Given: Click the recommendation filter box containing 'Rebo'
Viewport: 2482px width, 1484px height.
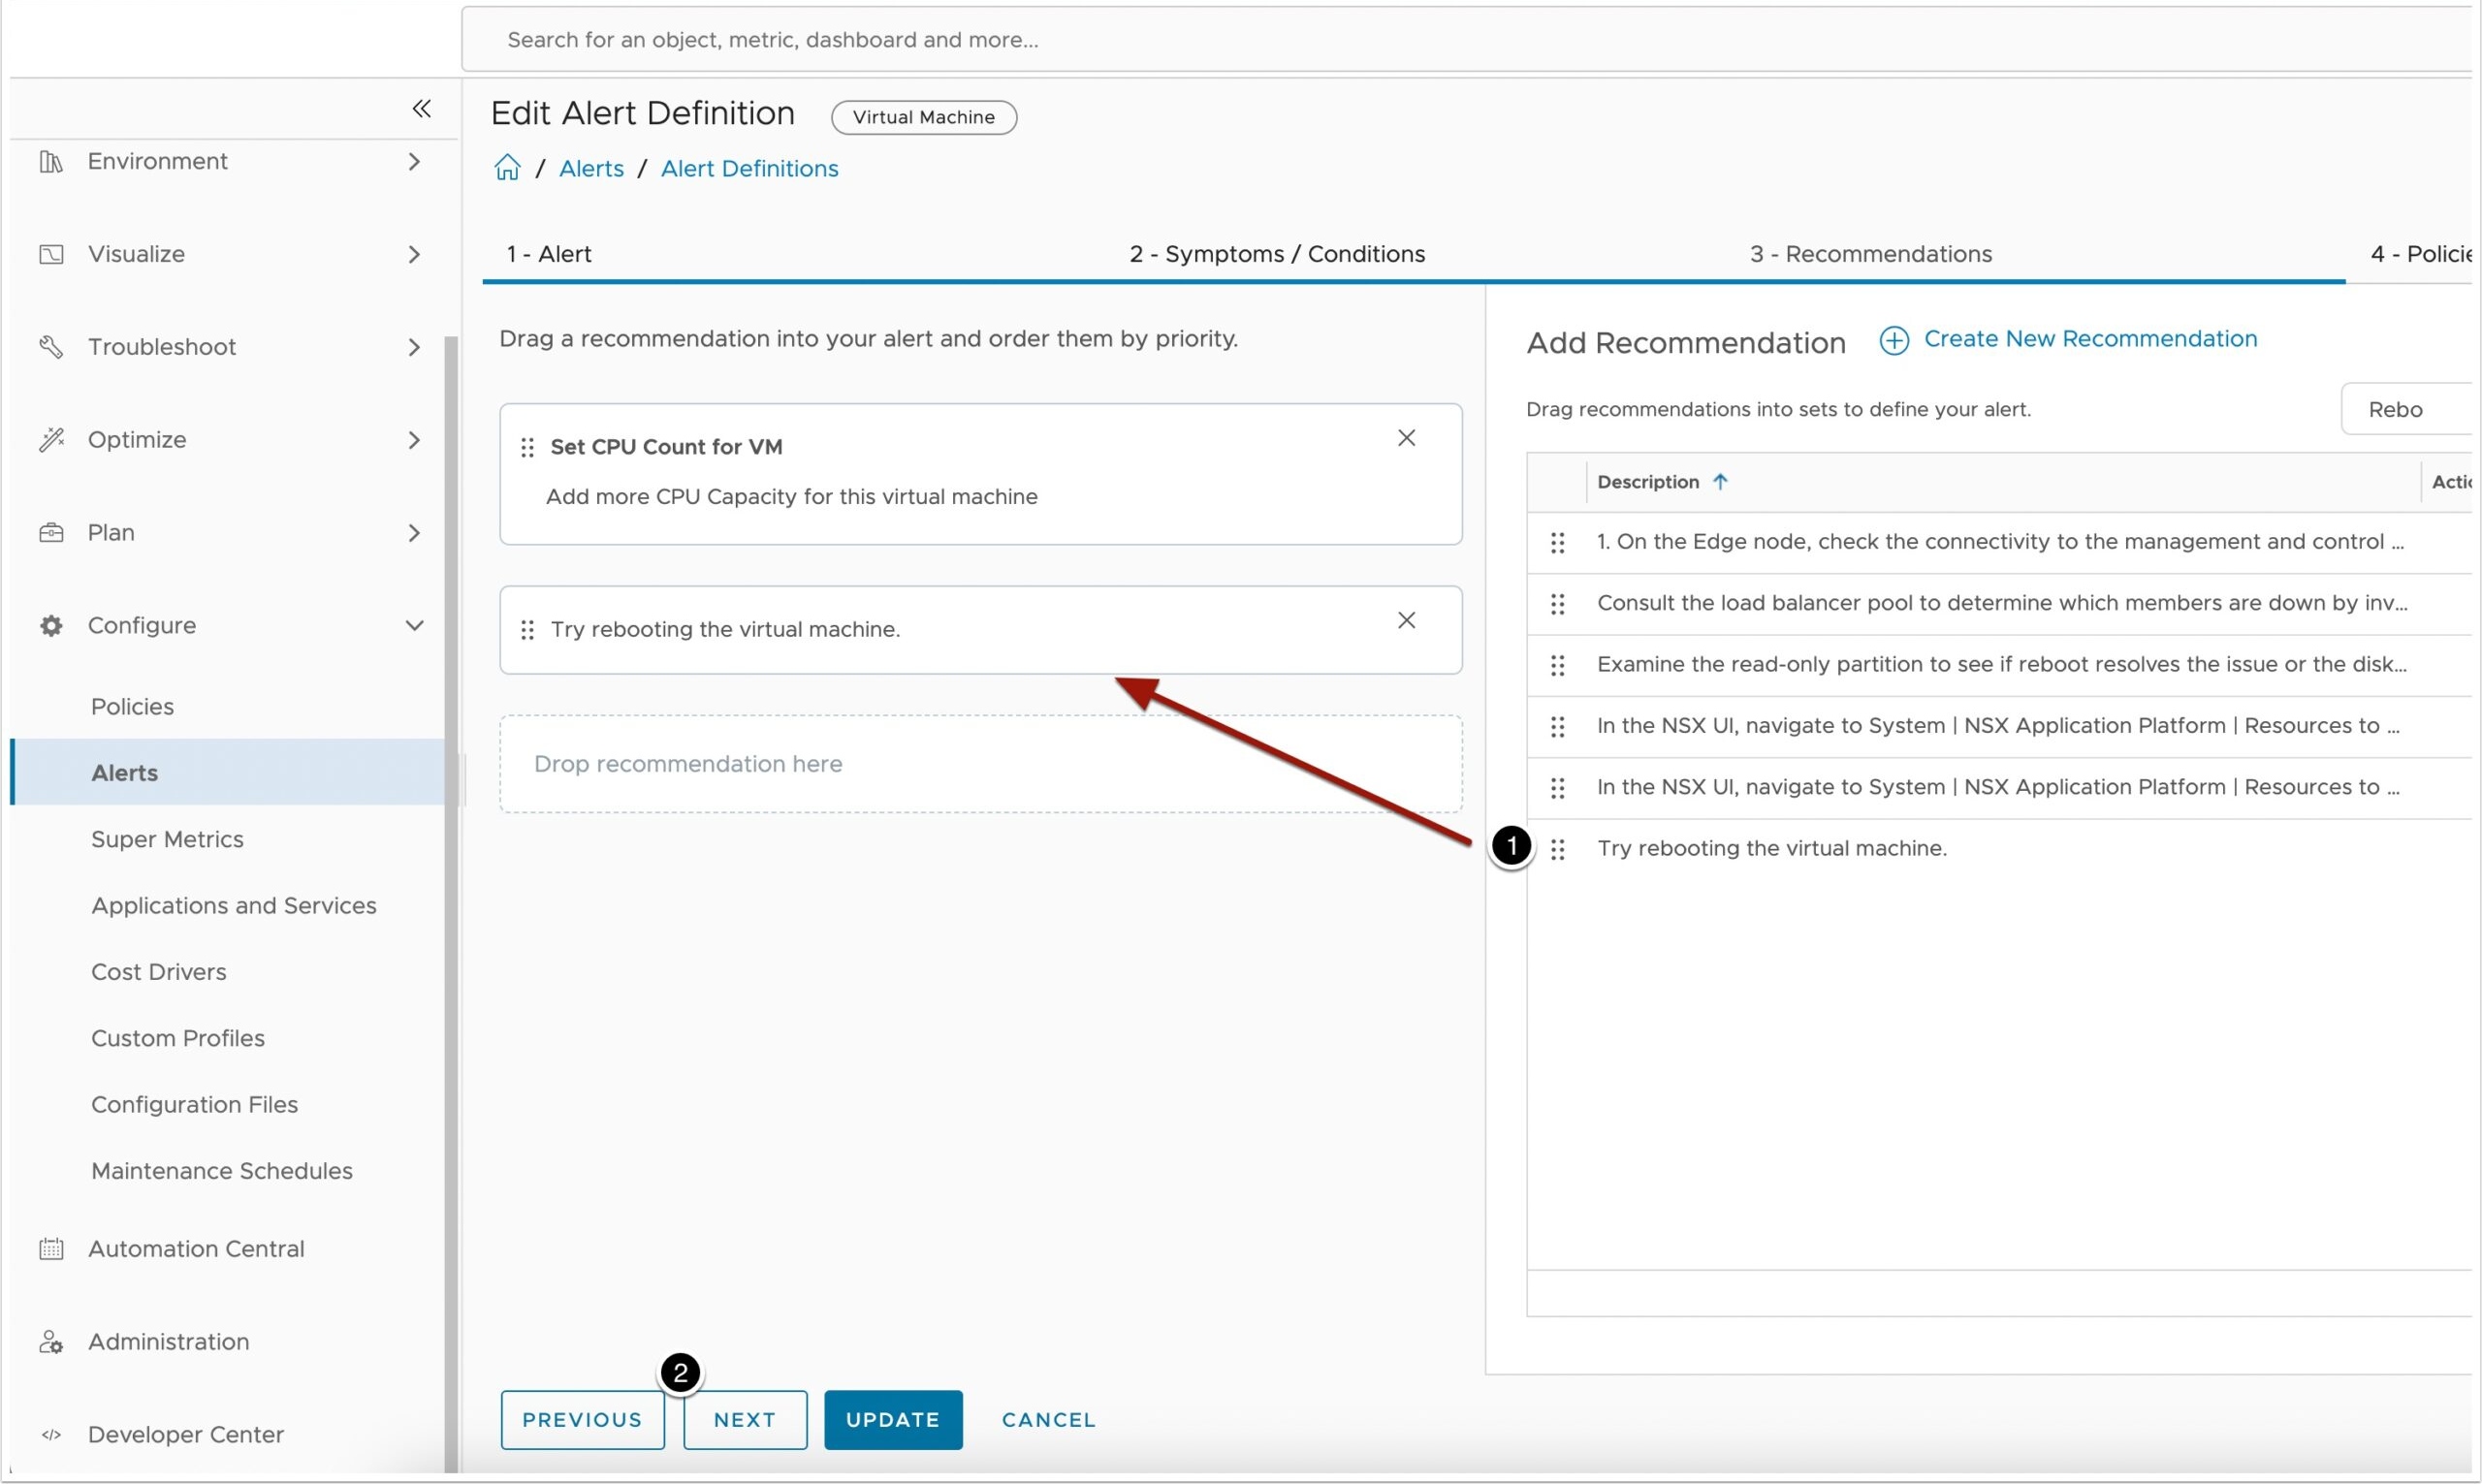Looking at the screenshot, I should pyautogui.click(x=2408, y=409).
